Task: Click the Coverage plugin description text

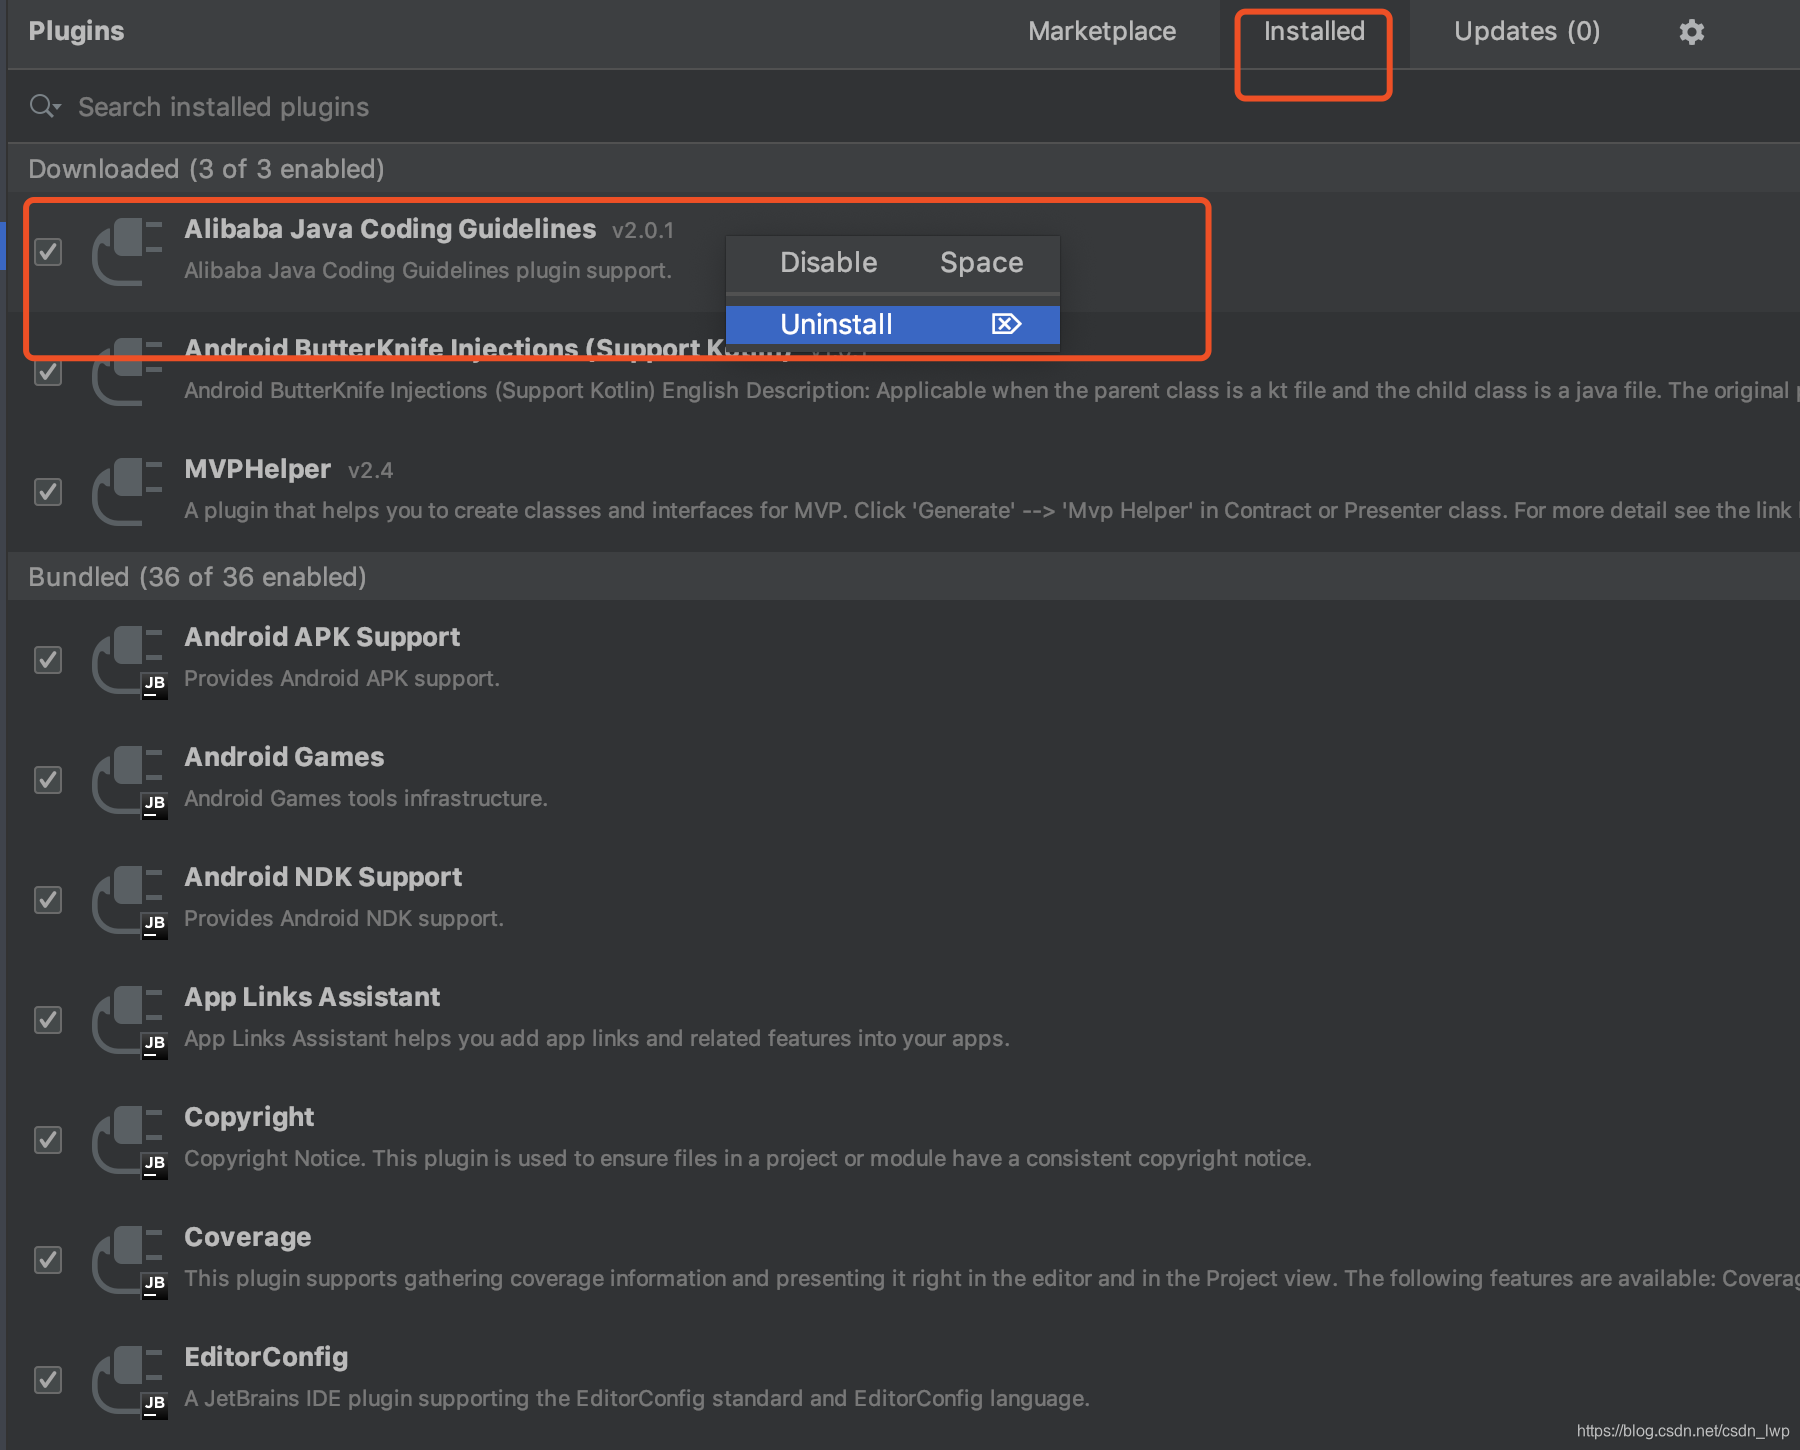Action: (991, 1279)
